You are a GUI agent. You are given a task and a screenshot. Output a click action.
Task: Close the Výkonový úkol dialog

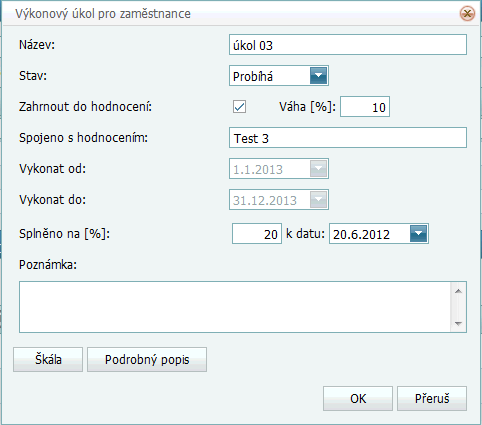click(467, 14)
